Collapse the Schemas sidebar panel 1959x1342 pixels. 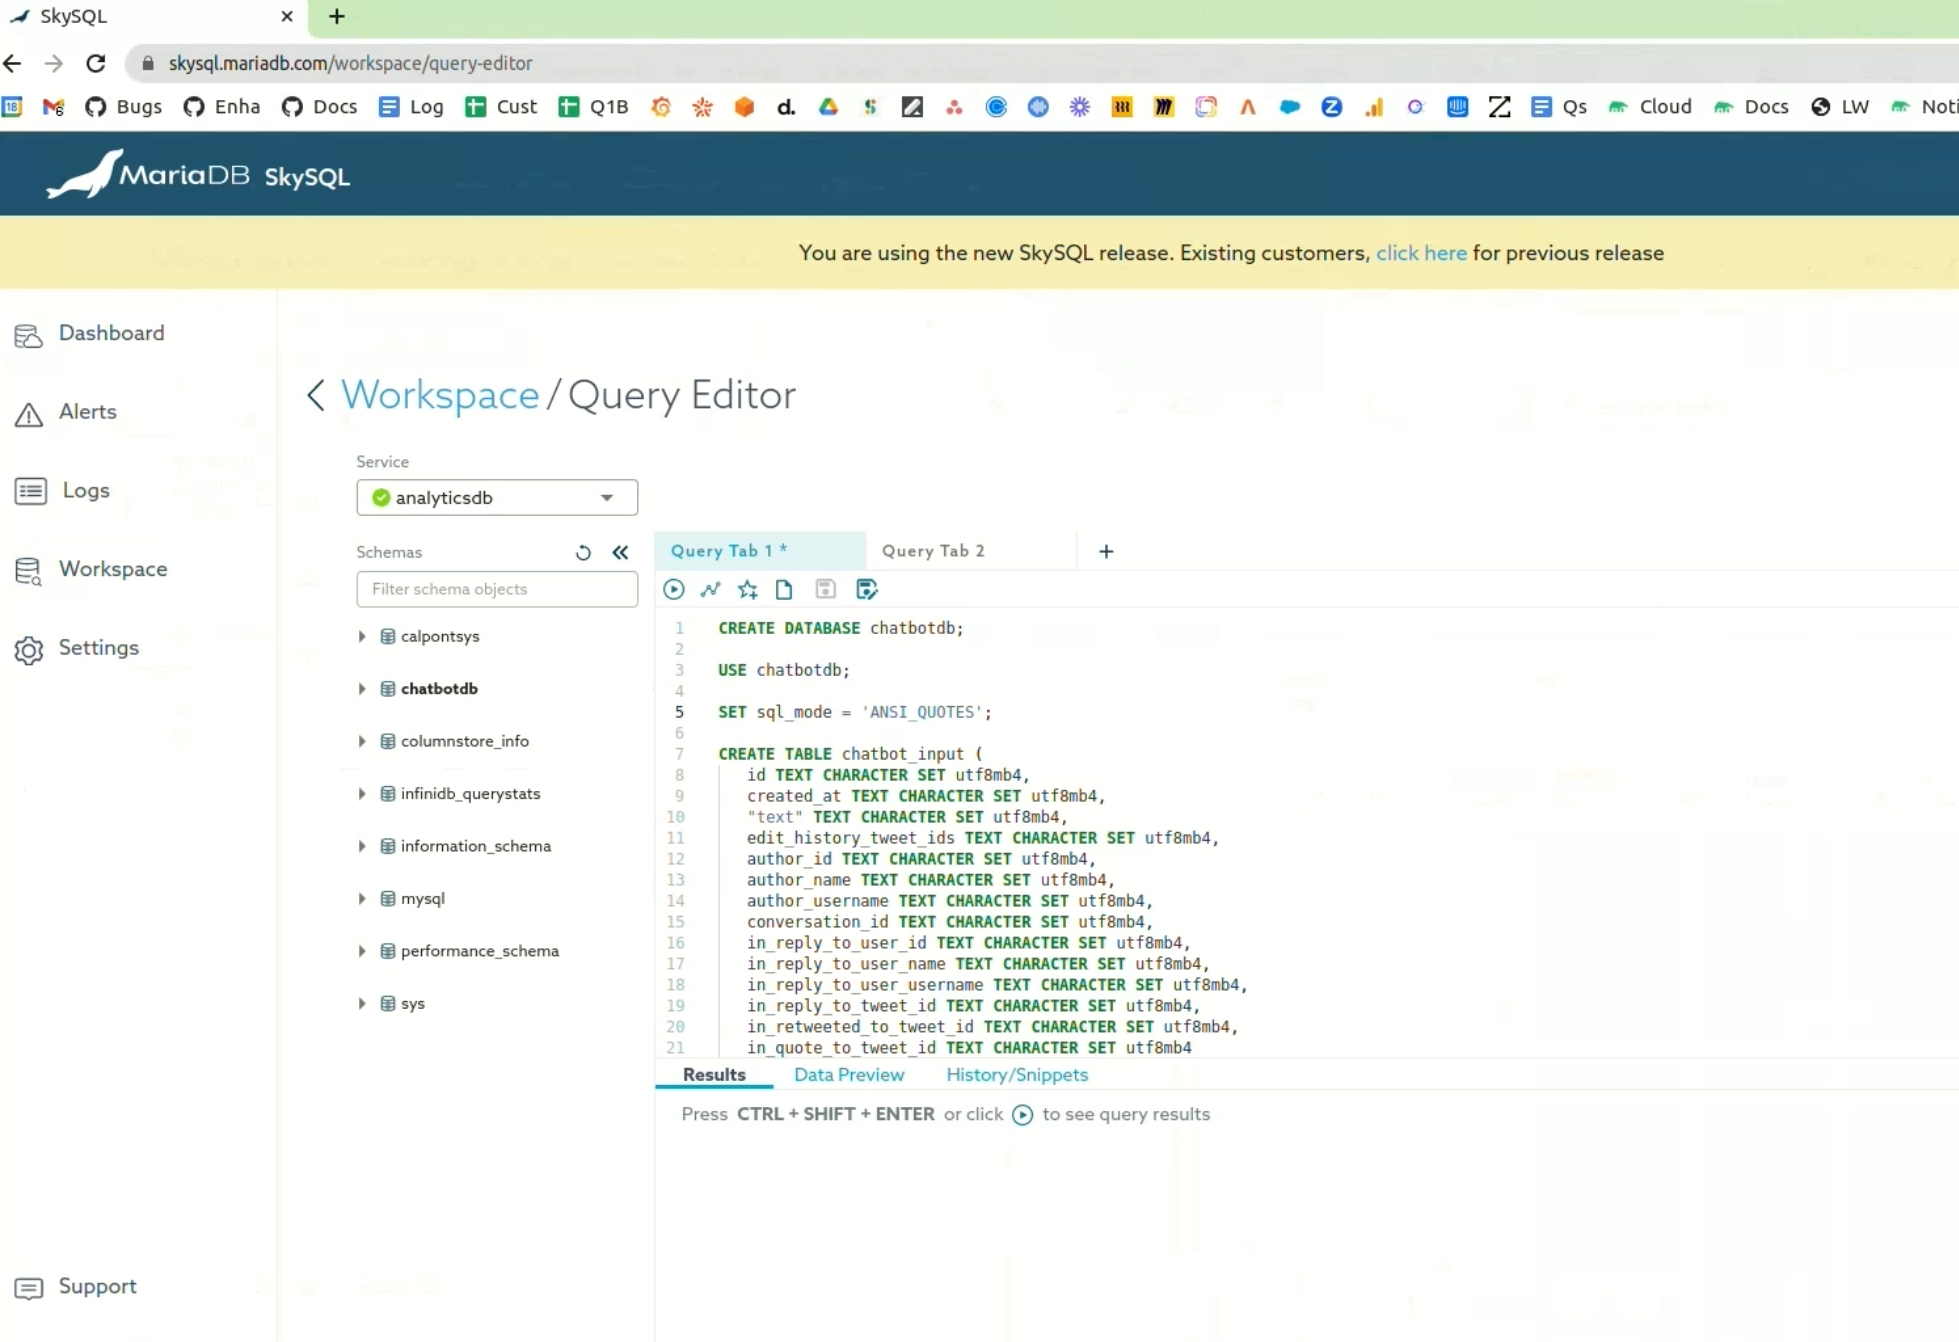point(620,552)
